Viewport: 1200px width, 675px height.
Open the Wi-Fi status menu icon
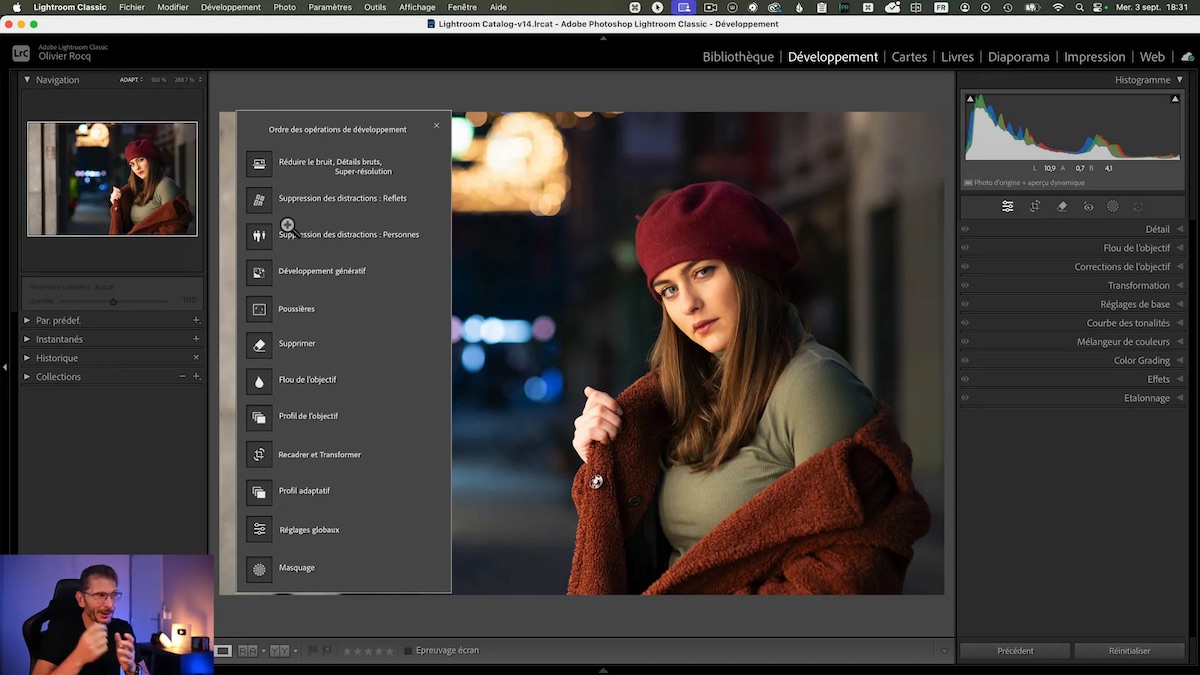[1058, 7]
